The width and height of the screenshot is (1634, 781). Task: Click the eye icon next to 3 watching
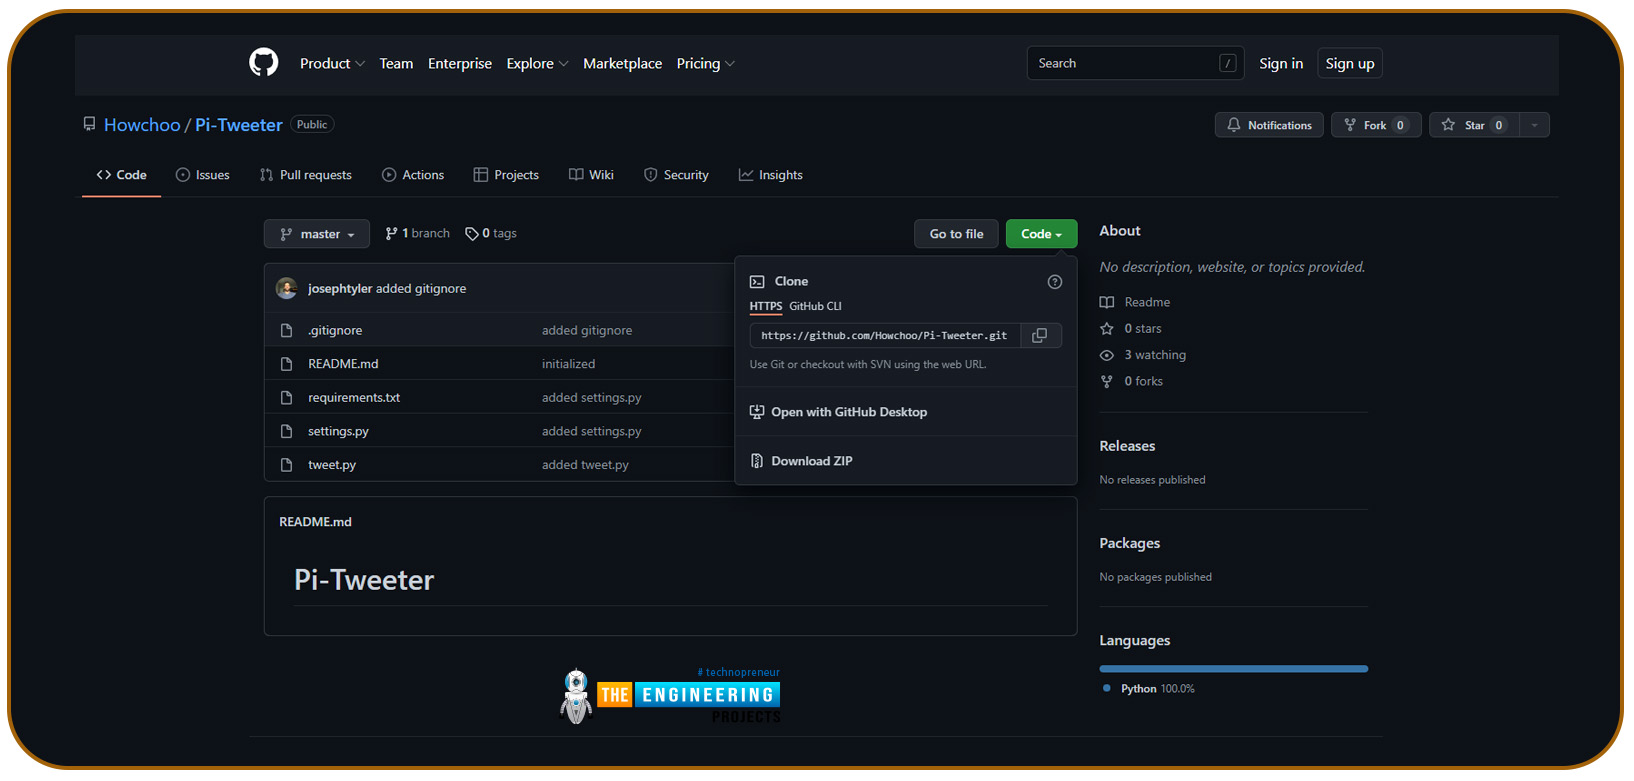point(1107,355)
